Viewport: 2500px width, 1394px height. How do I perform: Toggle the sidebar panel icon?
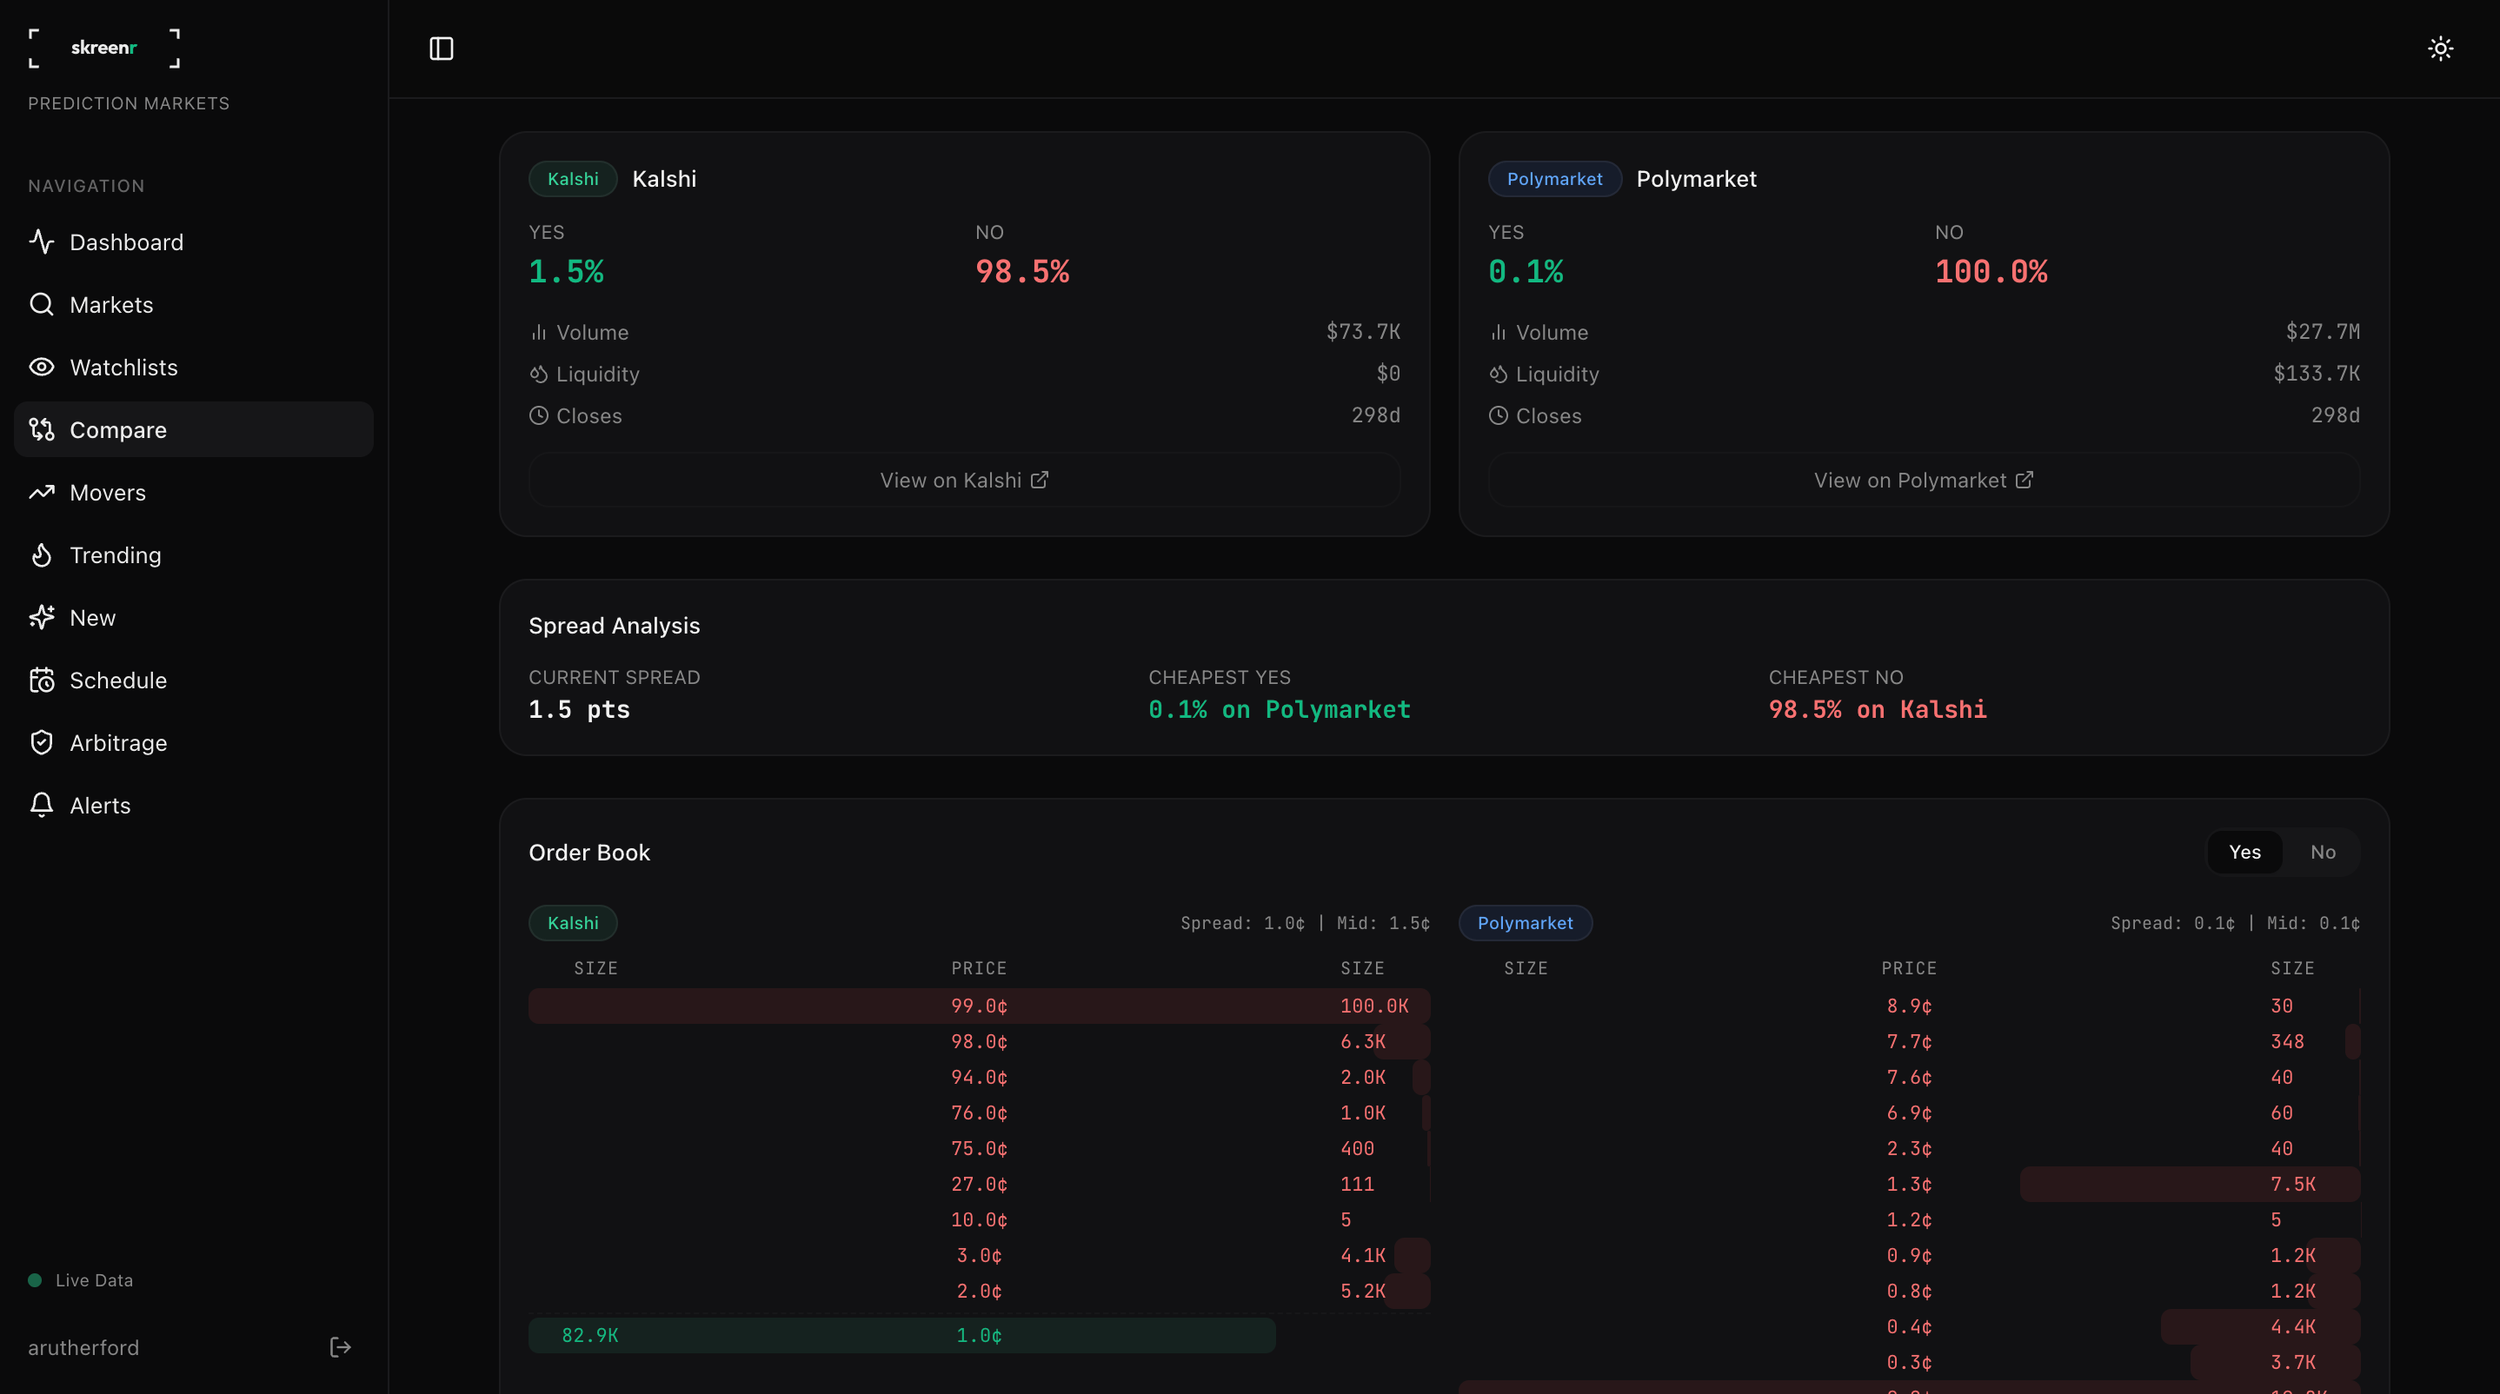point(441,48)
